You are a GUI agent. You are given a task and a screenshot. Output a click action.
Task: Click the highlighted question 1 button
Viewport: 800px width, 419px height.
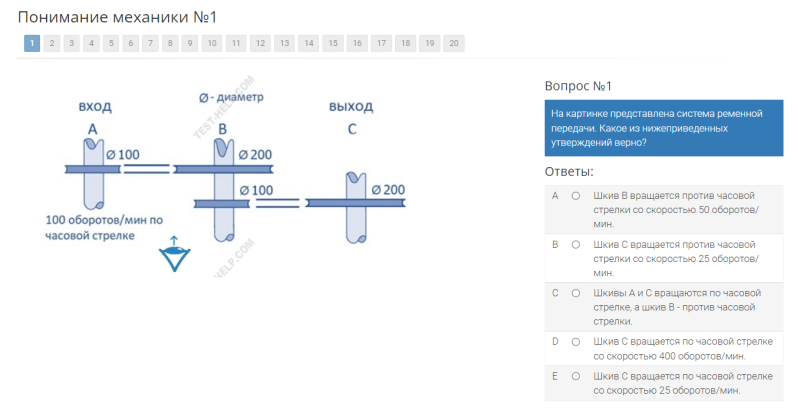pyautogui.click(x=32, y=43)
